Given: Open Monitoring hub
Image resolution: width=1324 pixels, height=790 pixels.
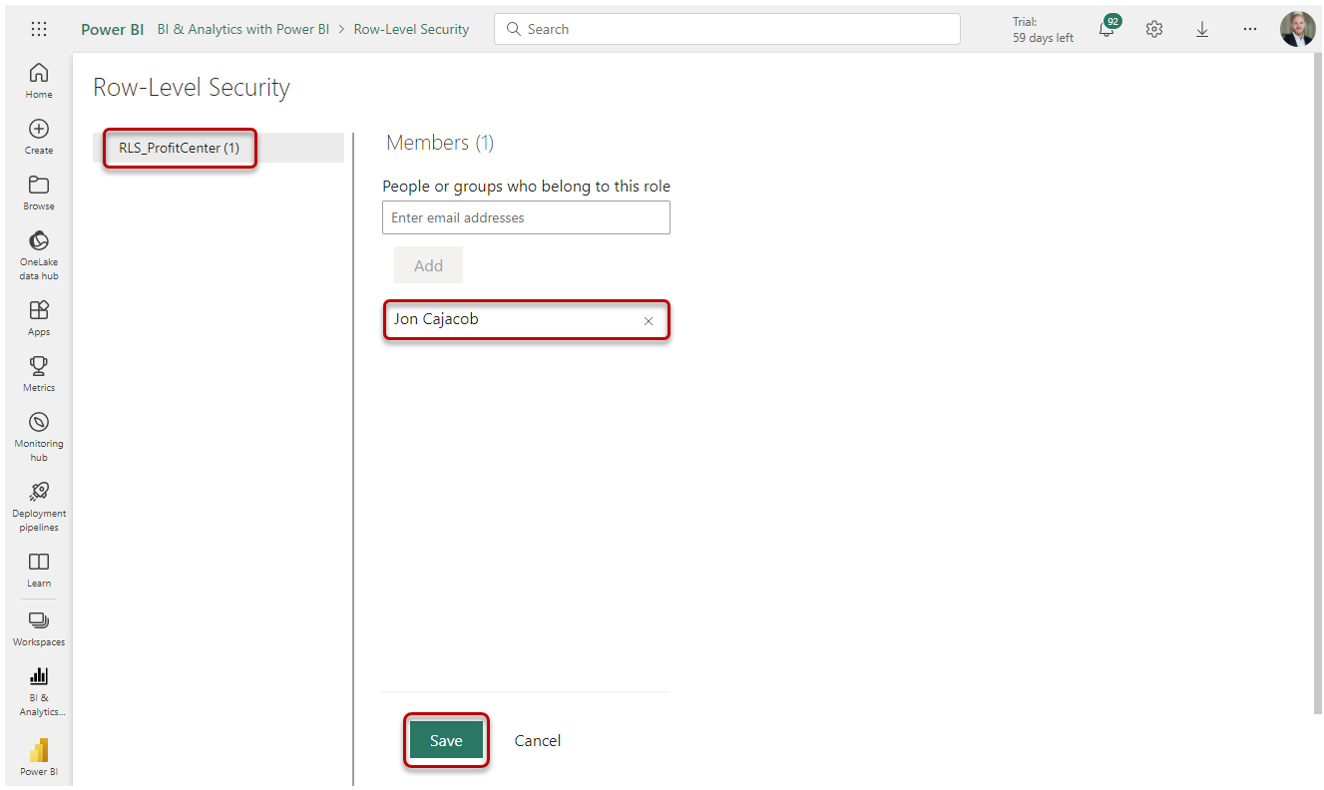Looking at the screenshot, I should pyautogui.click(x=39, y=437).
